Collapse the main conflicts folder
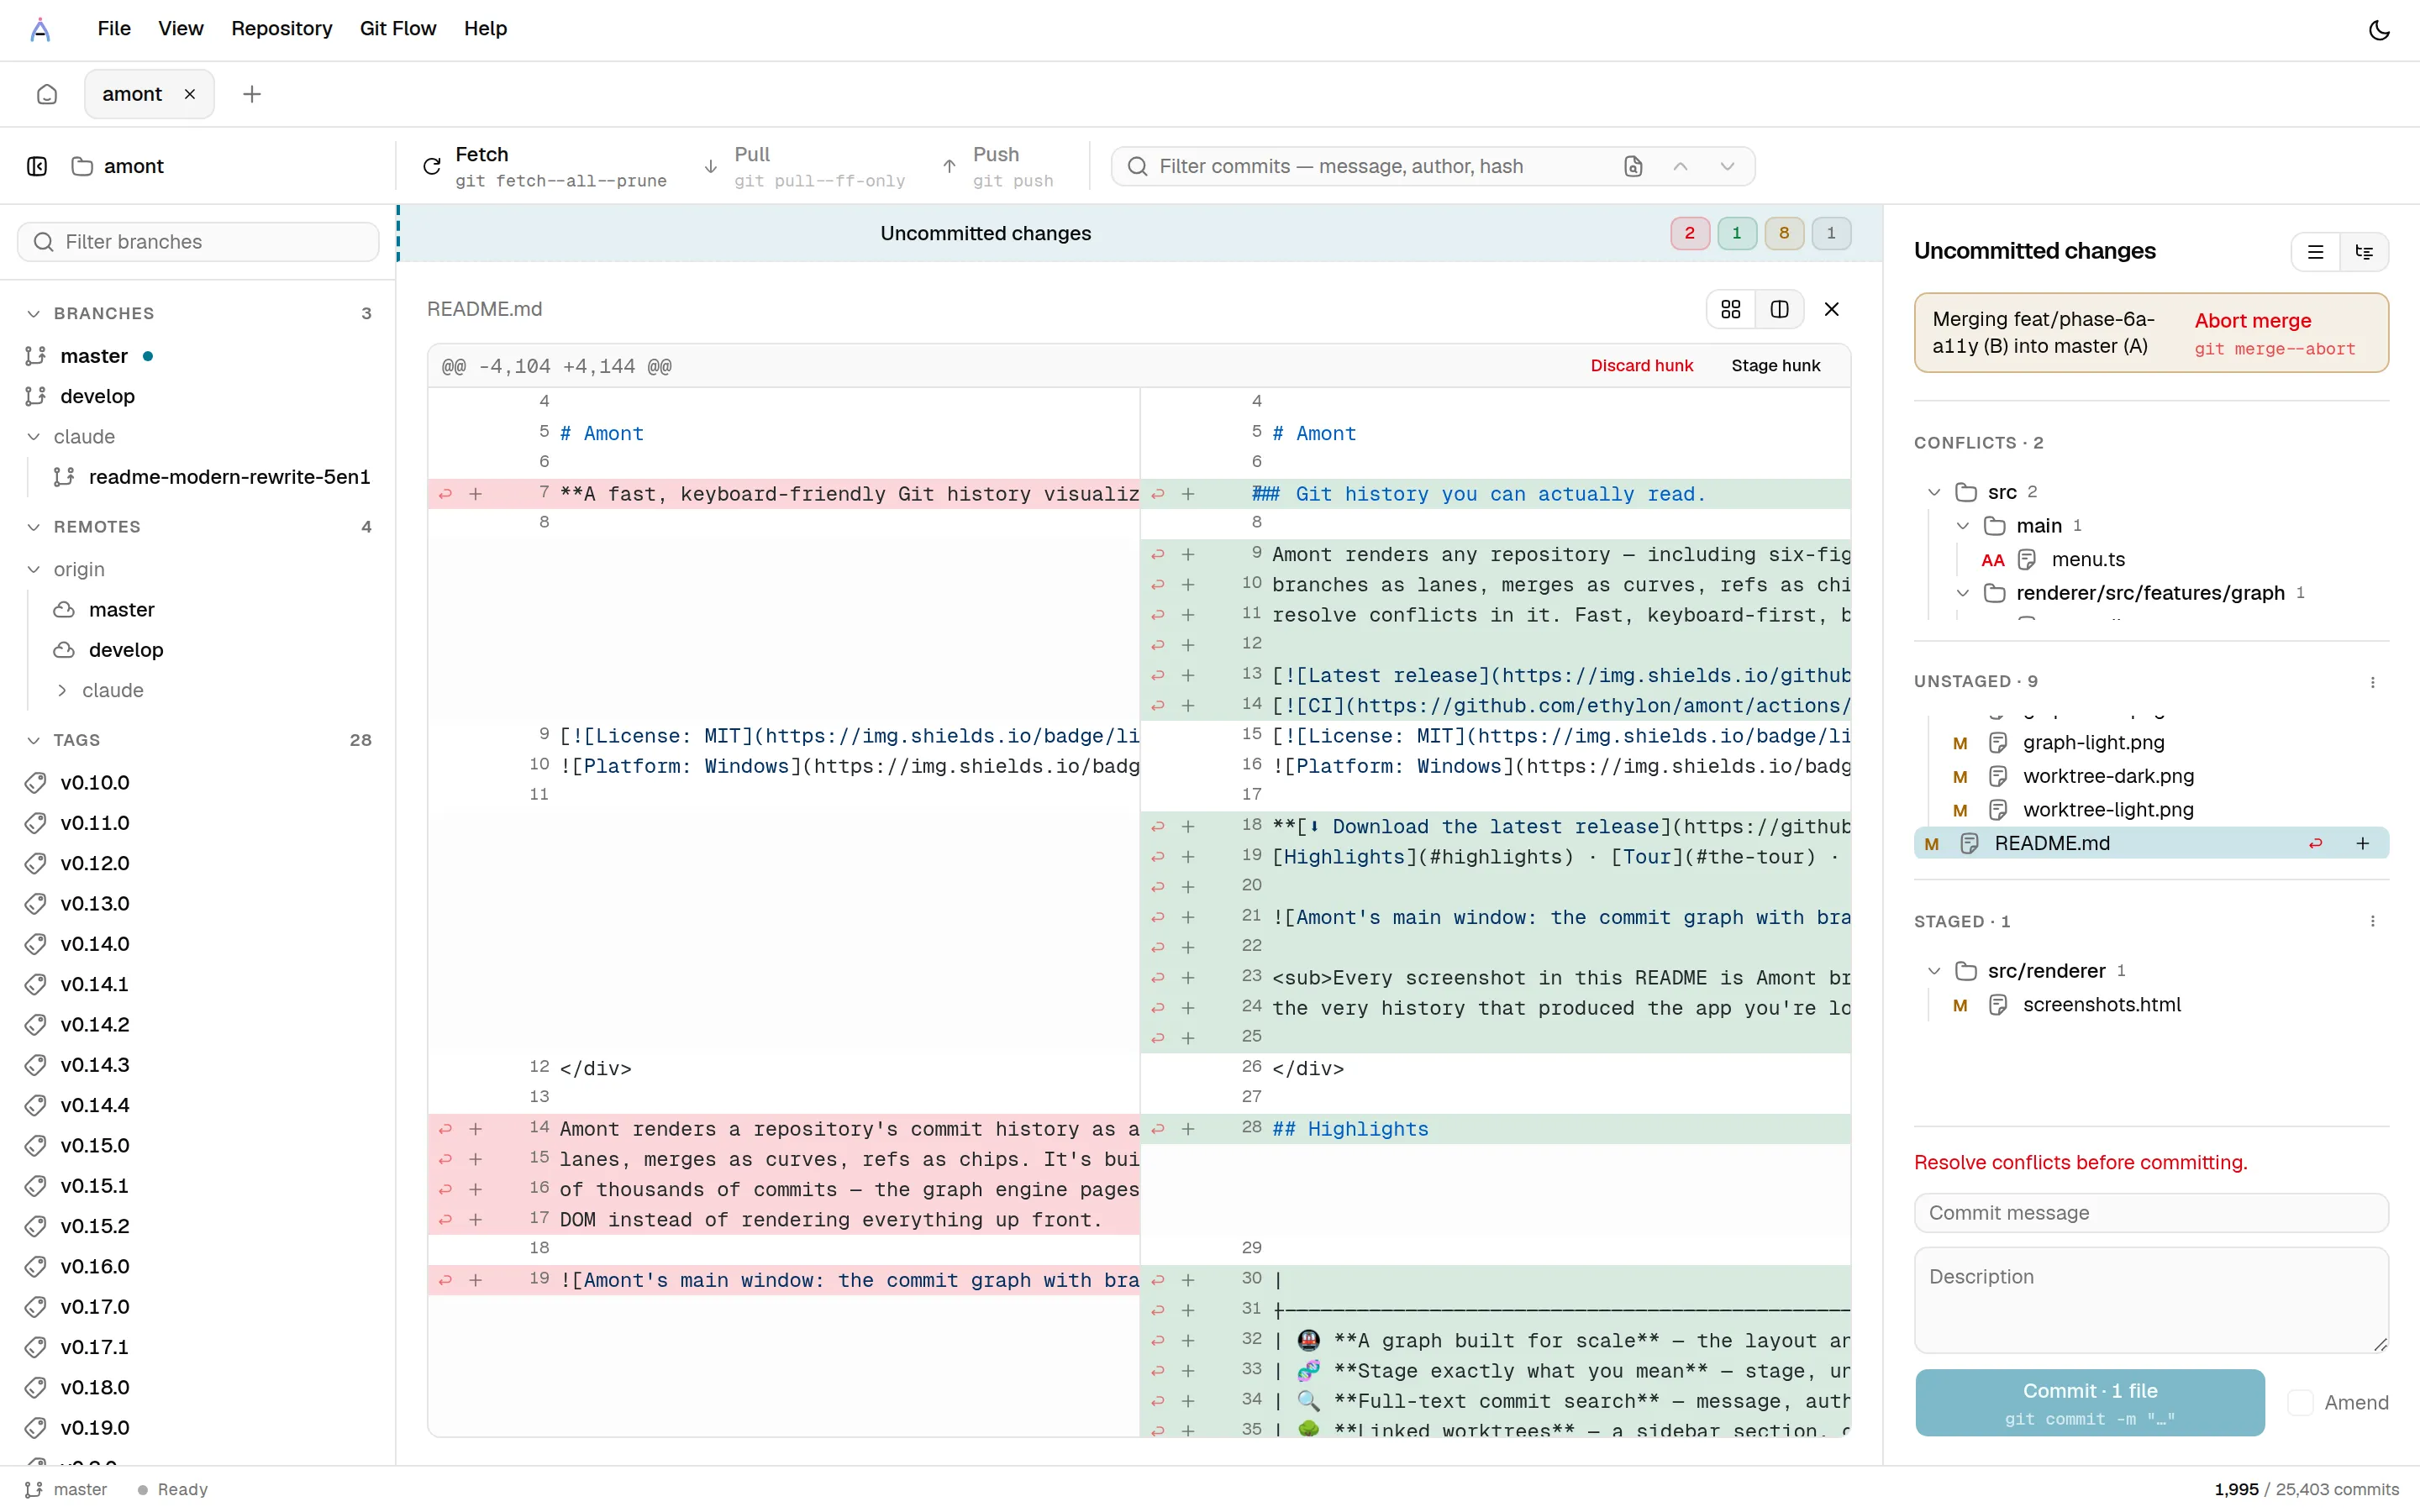The image size is (2420, 1512). tap(1963, 526)
